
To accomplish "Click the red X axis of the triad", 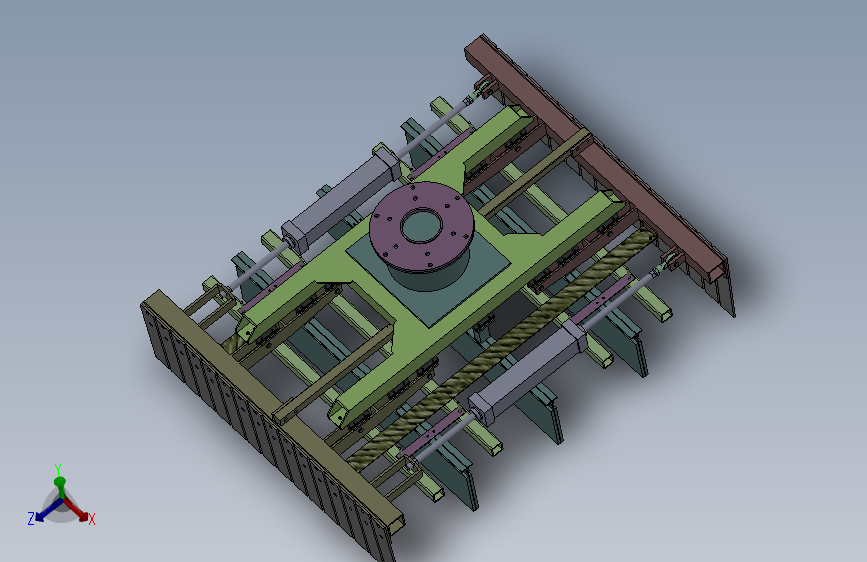I will pos(77,510).
